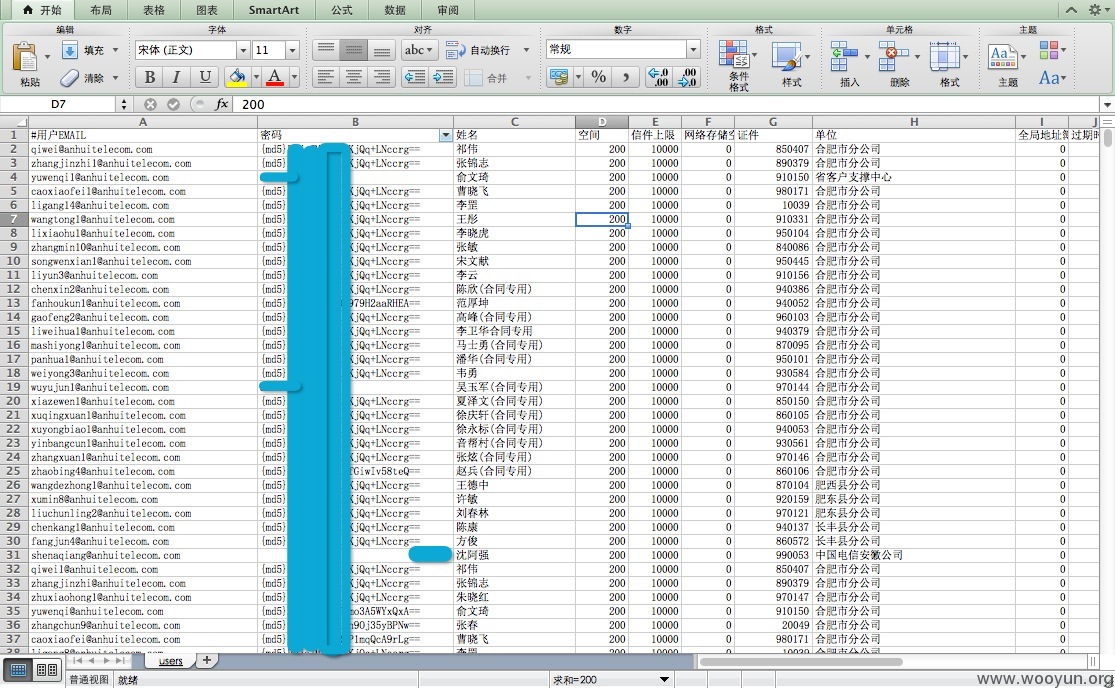This screenshot has height=688, width=1115.
Task: Toggle Italic formatting
Action: click(x=176, y=77)
